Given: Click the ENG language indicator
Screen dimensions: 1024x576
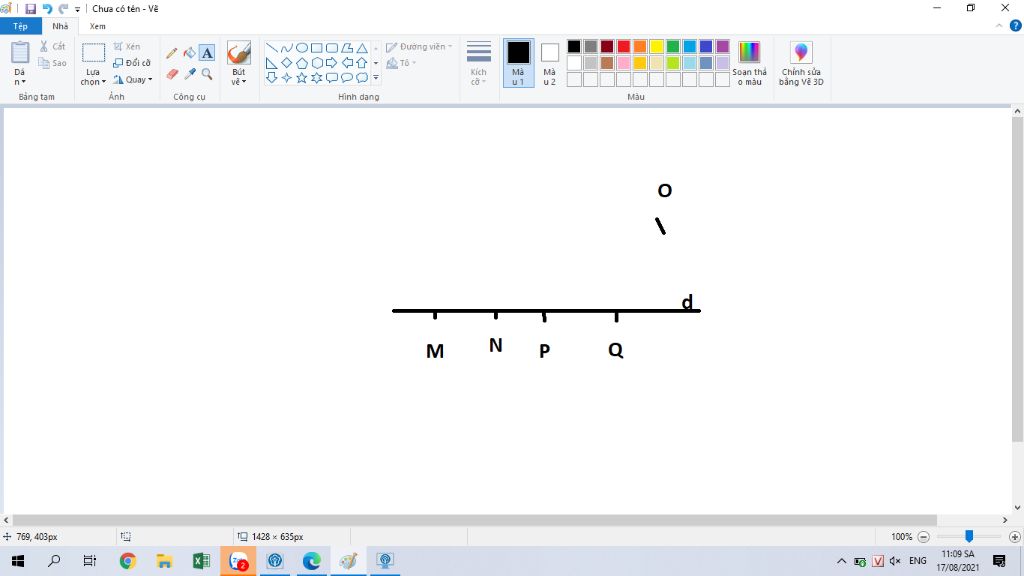Looking at the screenshot, I should (x=918, y=561).
